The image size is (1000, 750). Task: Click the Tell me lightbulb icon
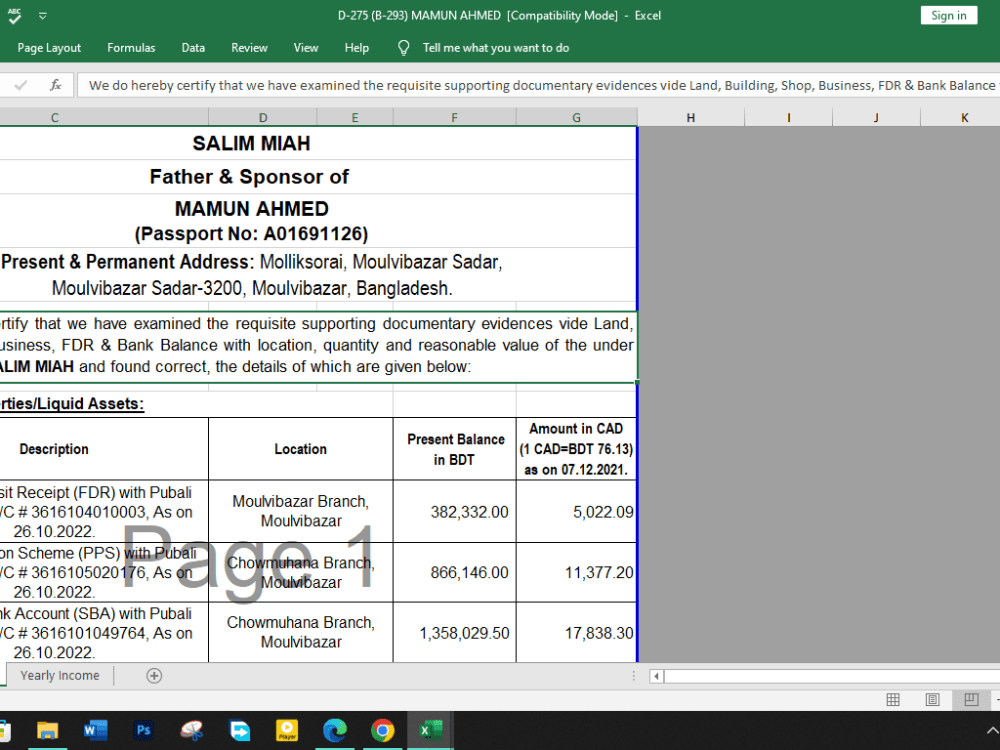click(403, 48)
